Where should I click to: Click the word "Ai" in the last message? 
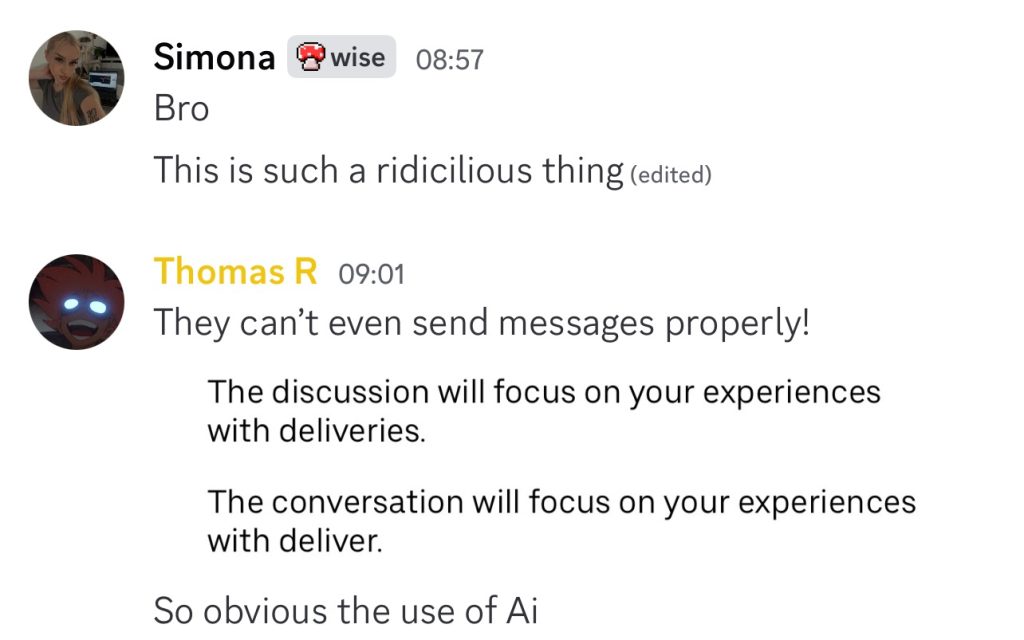(520, 610)
